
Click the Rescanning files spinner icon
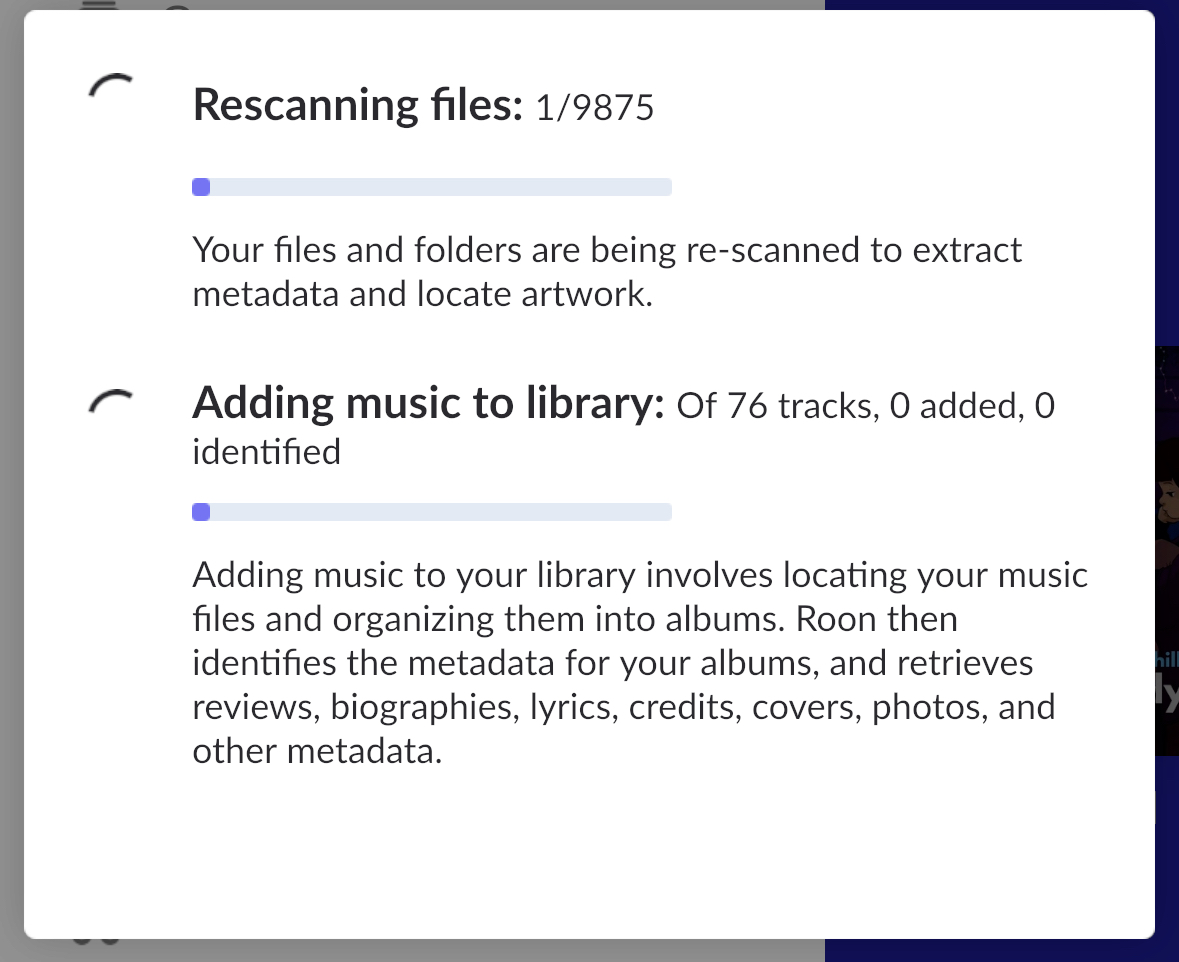coord(110,87)
